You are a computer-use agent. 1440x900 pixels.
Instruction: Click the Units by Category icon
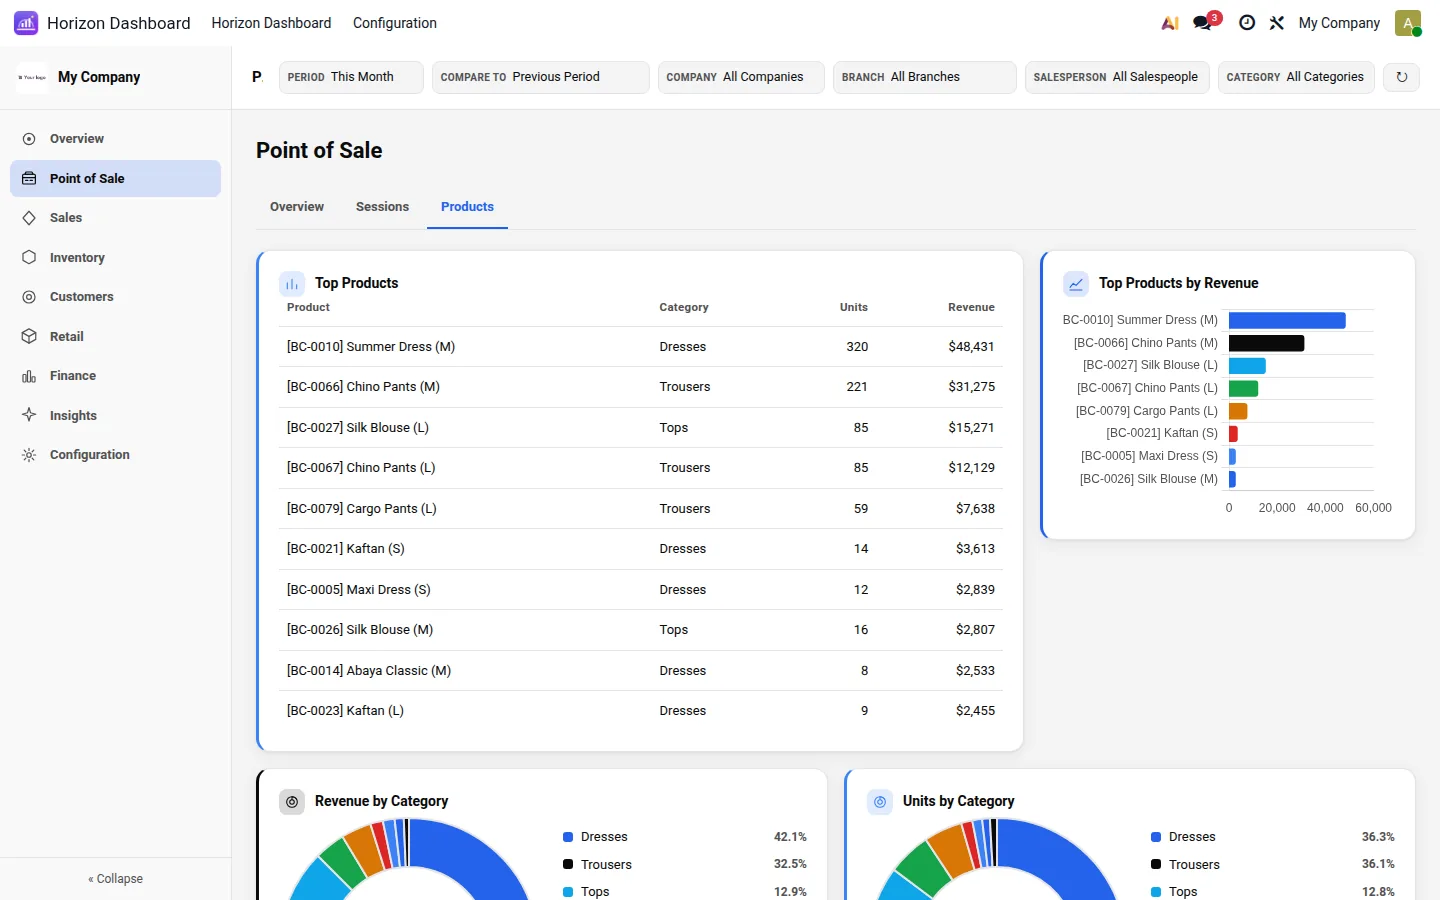(x=880, y=802)
